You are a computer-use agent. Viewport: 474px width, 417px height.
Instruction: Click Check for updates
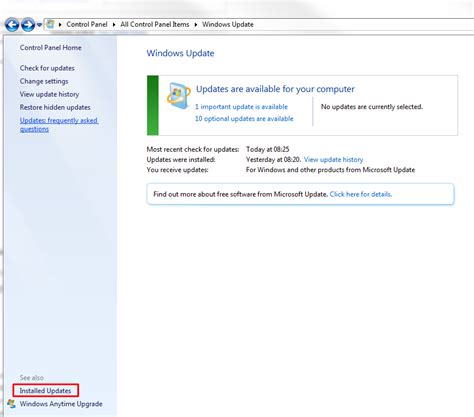tap(47, 68)
